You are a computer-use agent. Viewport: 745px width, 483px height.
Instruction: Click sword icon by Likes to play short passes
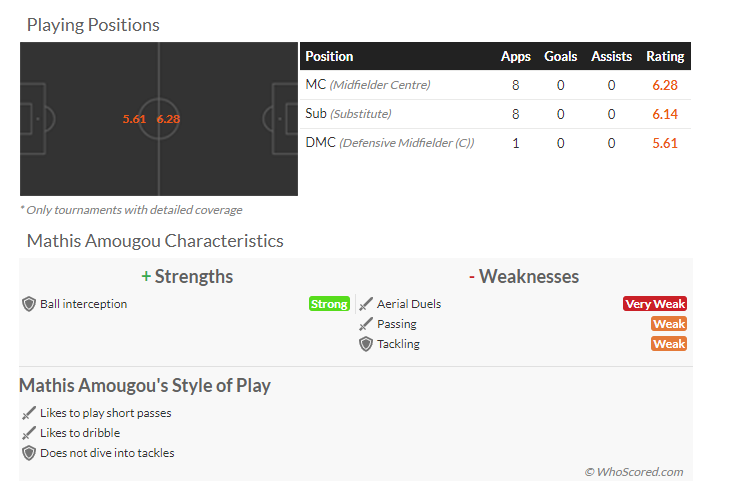click(x=29, y=413)
